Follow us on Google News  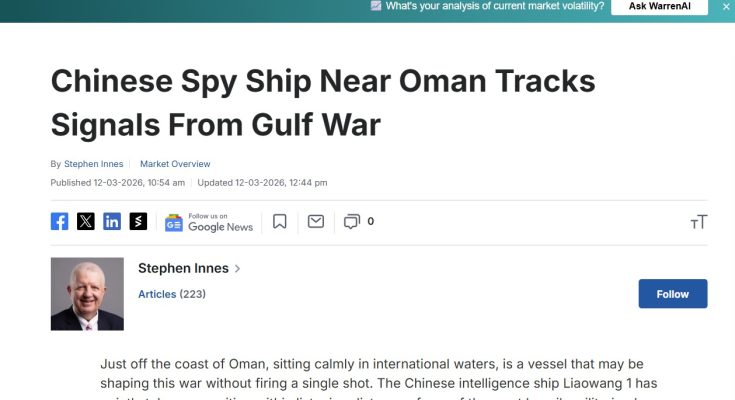point(209,222)
